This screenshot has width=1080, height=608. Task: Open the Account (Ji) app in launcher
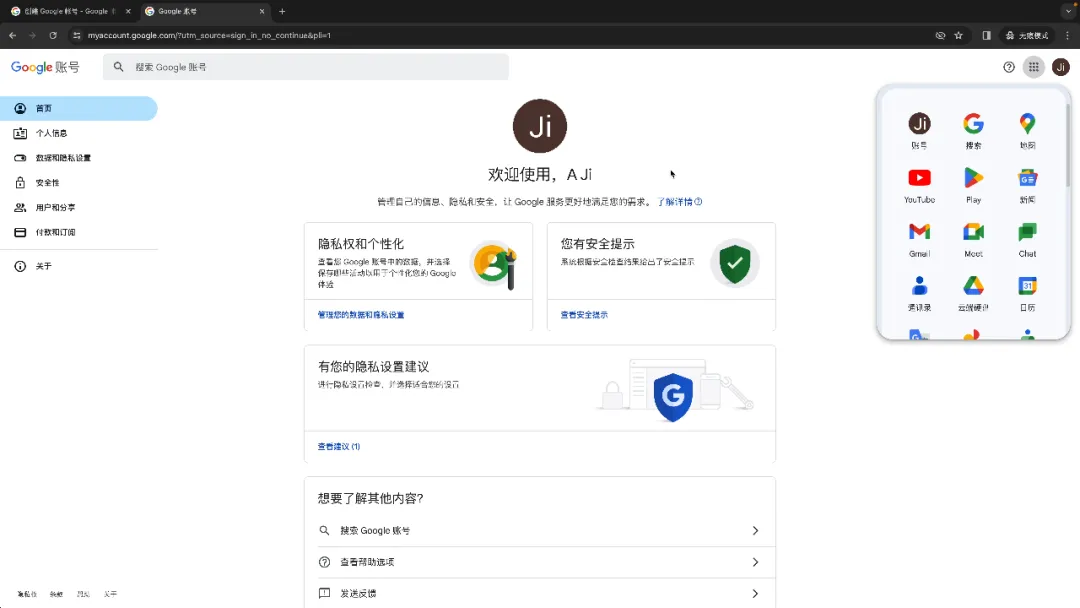920,130
